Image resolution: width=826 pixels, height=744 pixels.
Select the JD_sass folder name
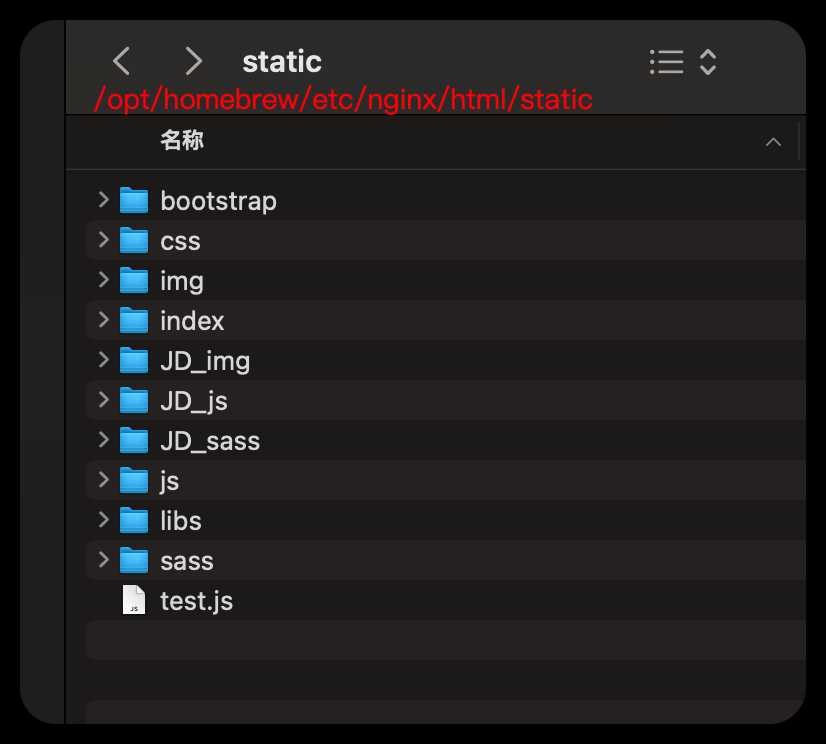coord(210,441)
